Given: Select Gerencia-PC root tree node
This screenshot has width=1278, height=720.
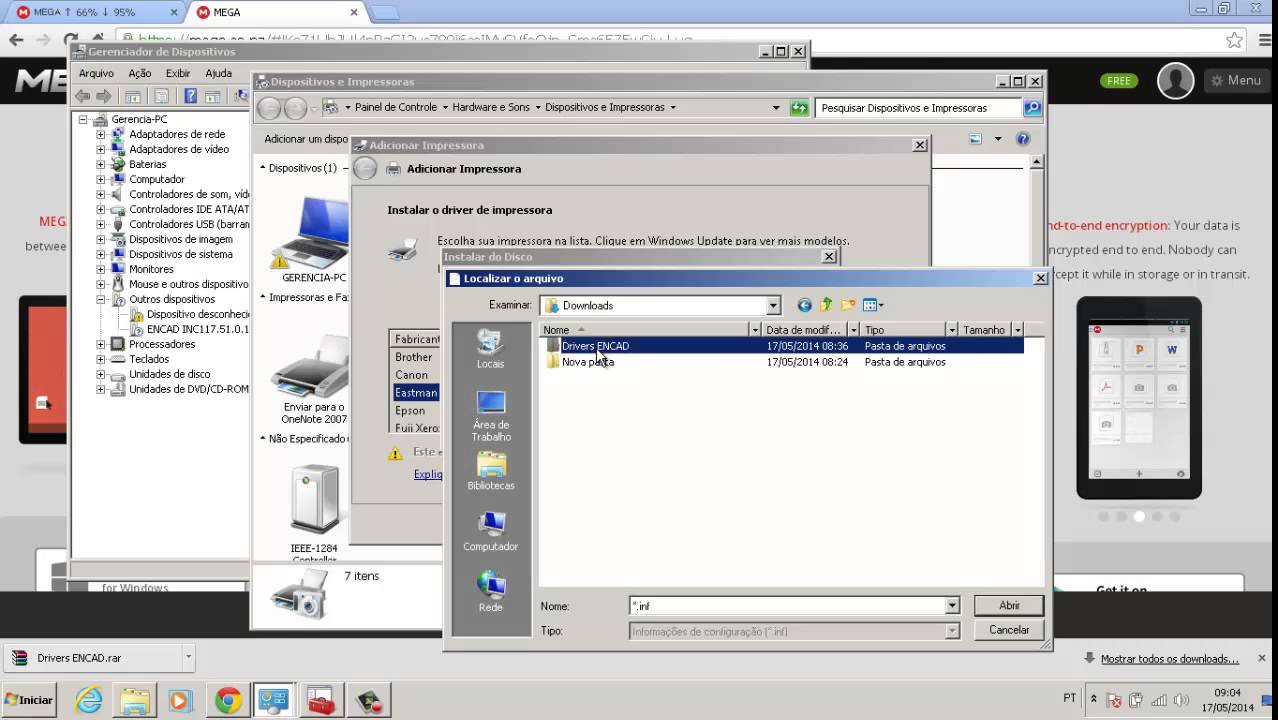Looking at the screenshot, I should point(139,119).
